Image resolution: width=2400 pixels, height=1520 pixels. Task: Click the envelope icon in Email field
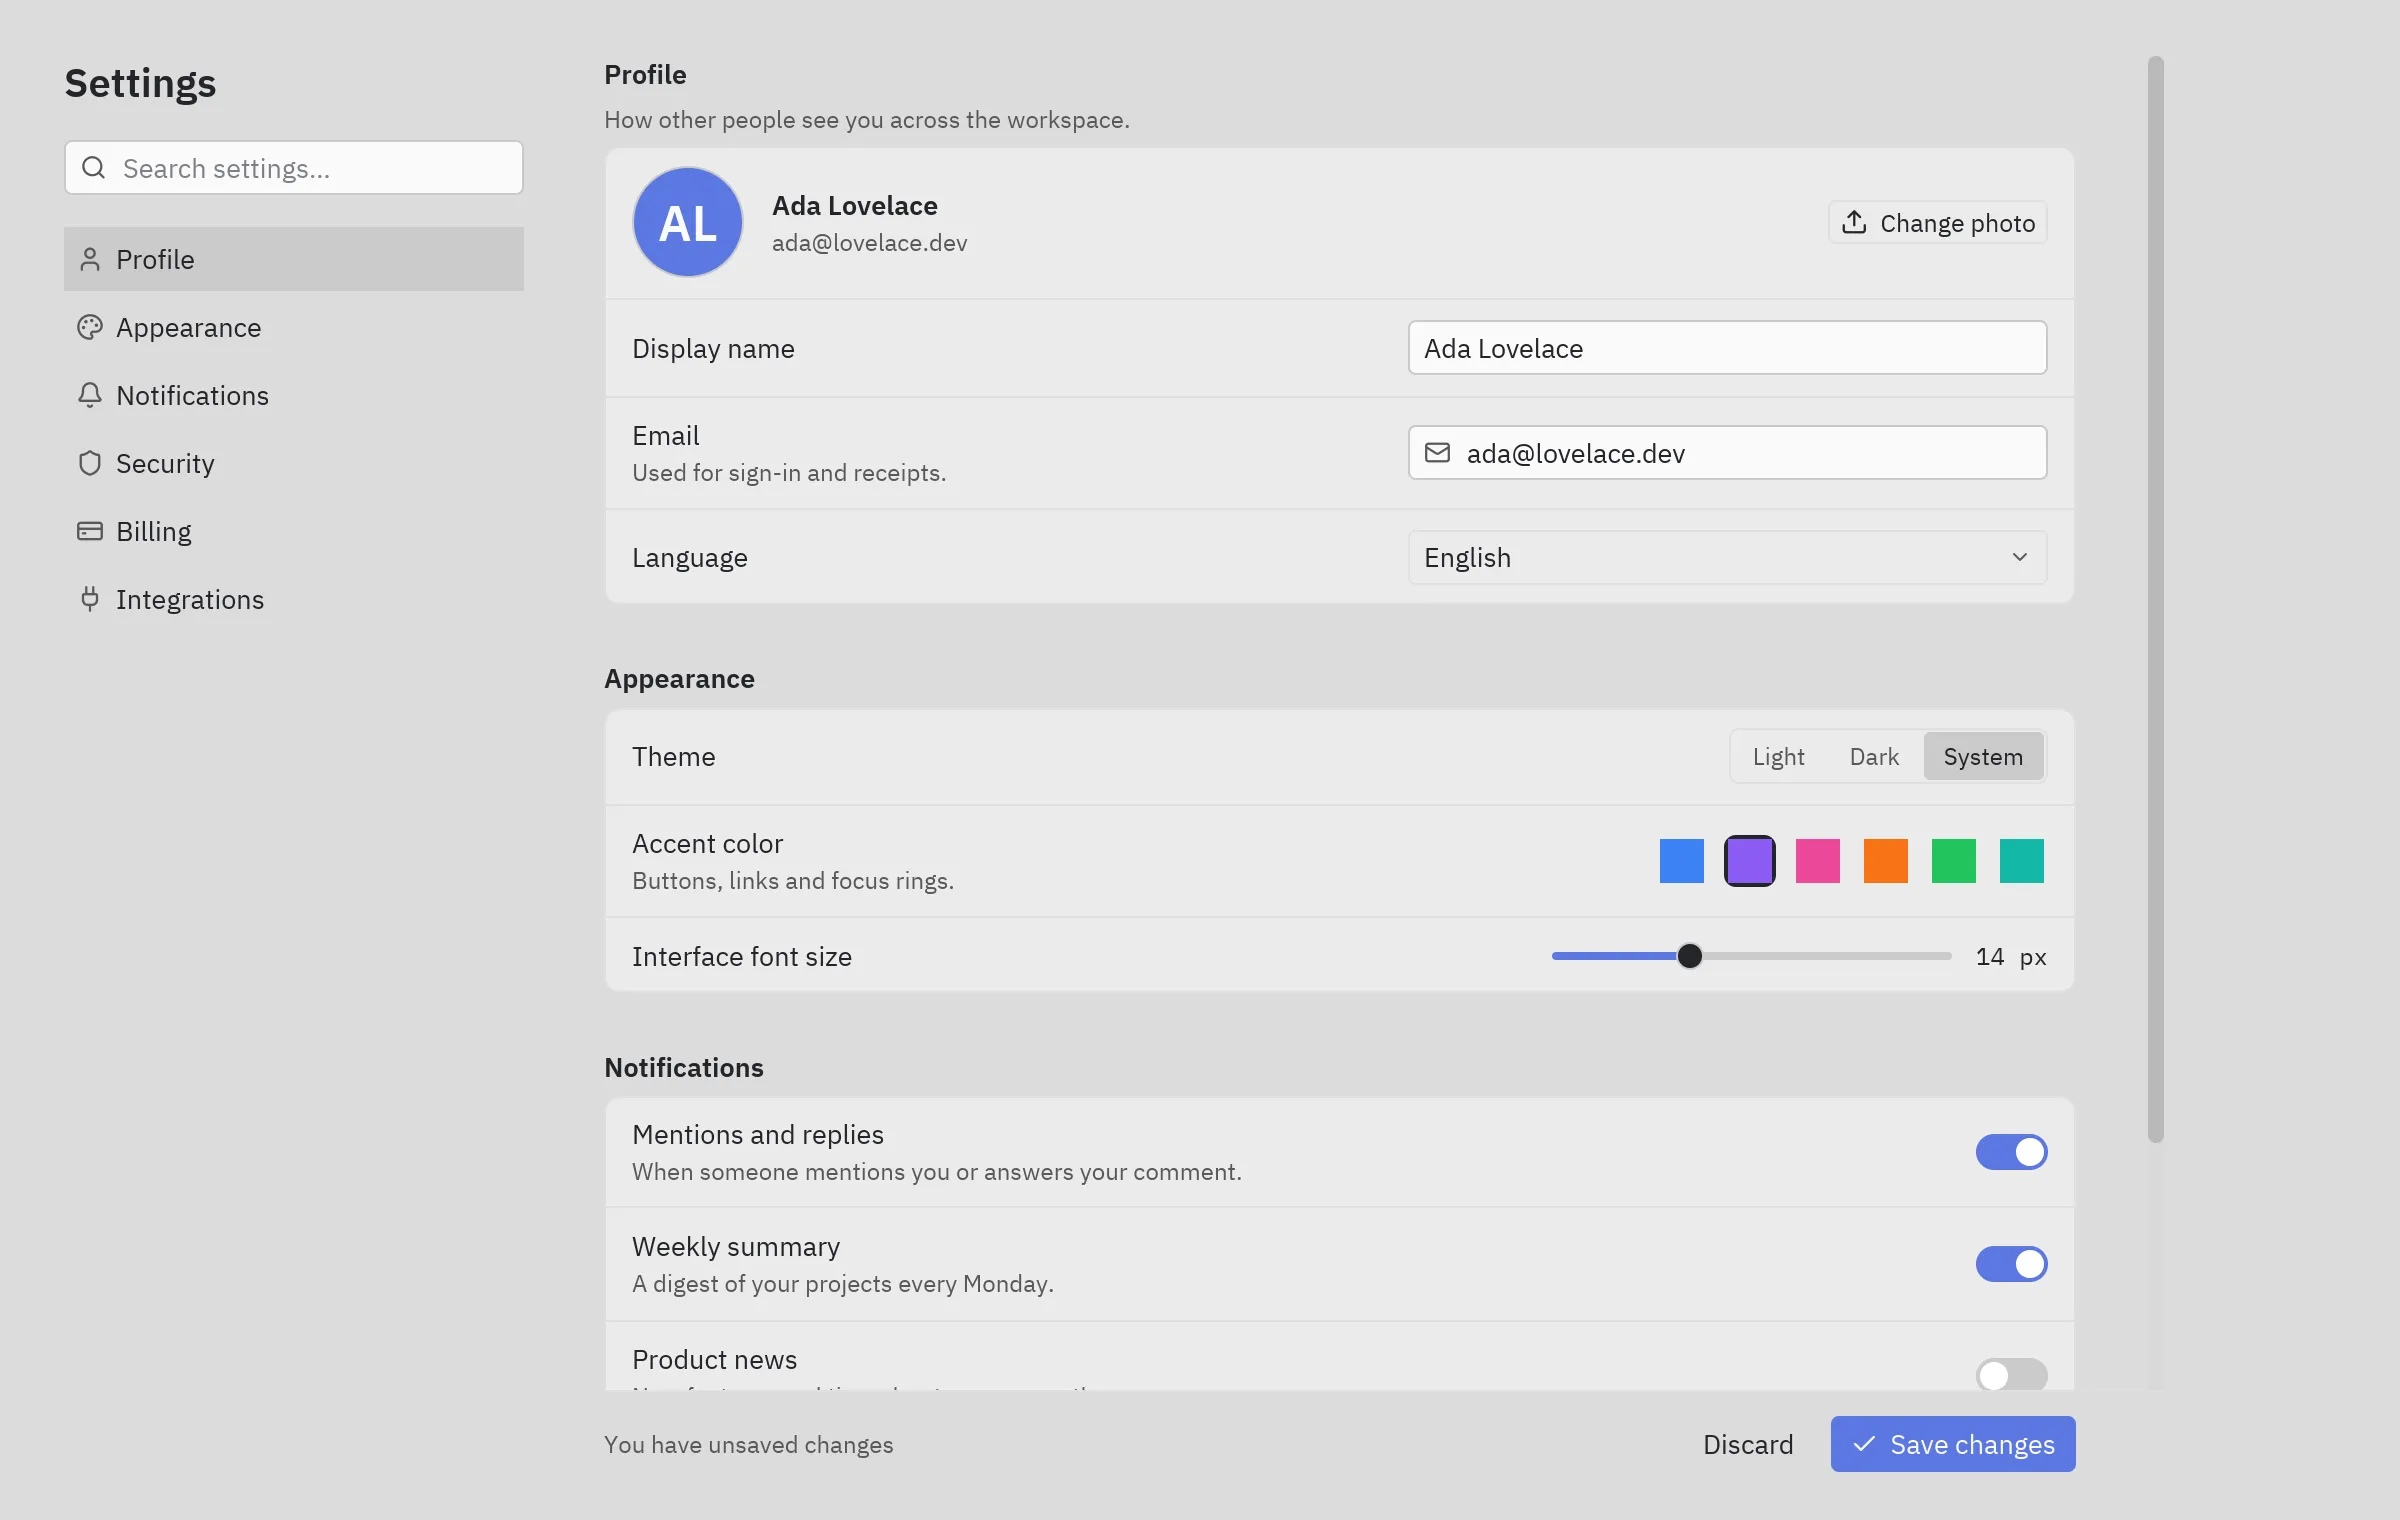pos(1437,453)
